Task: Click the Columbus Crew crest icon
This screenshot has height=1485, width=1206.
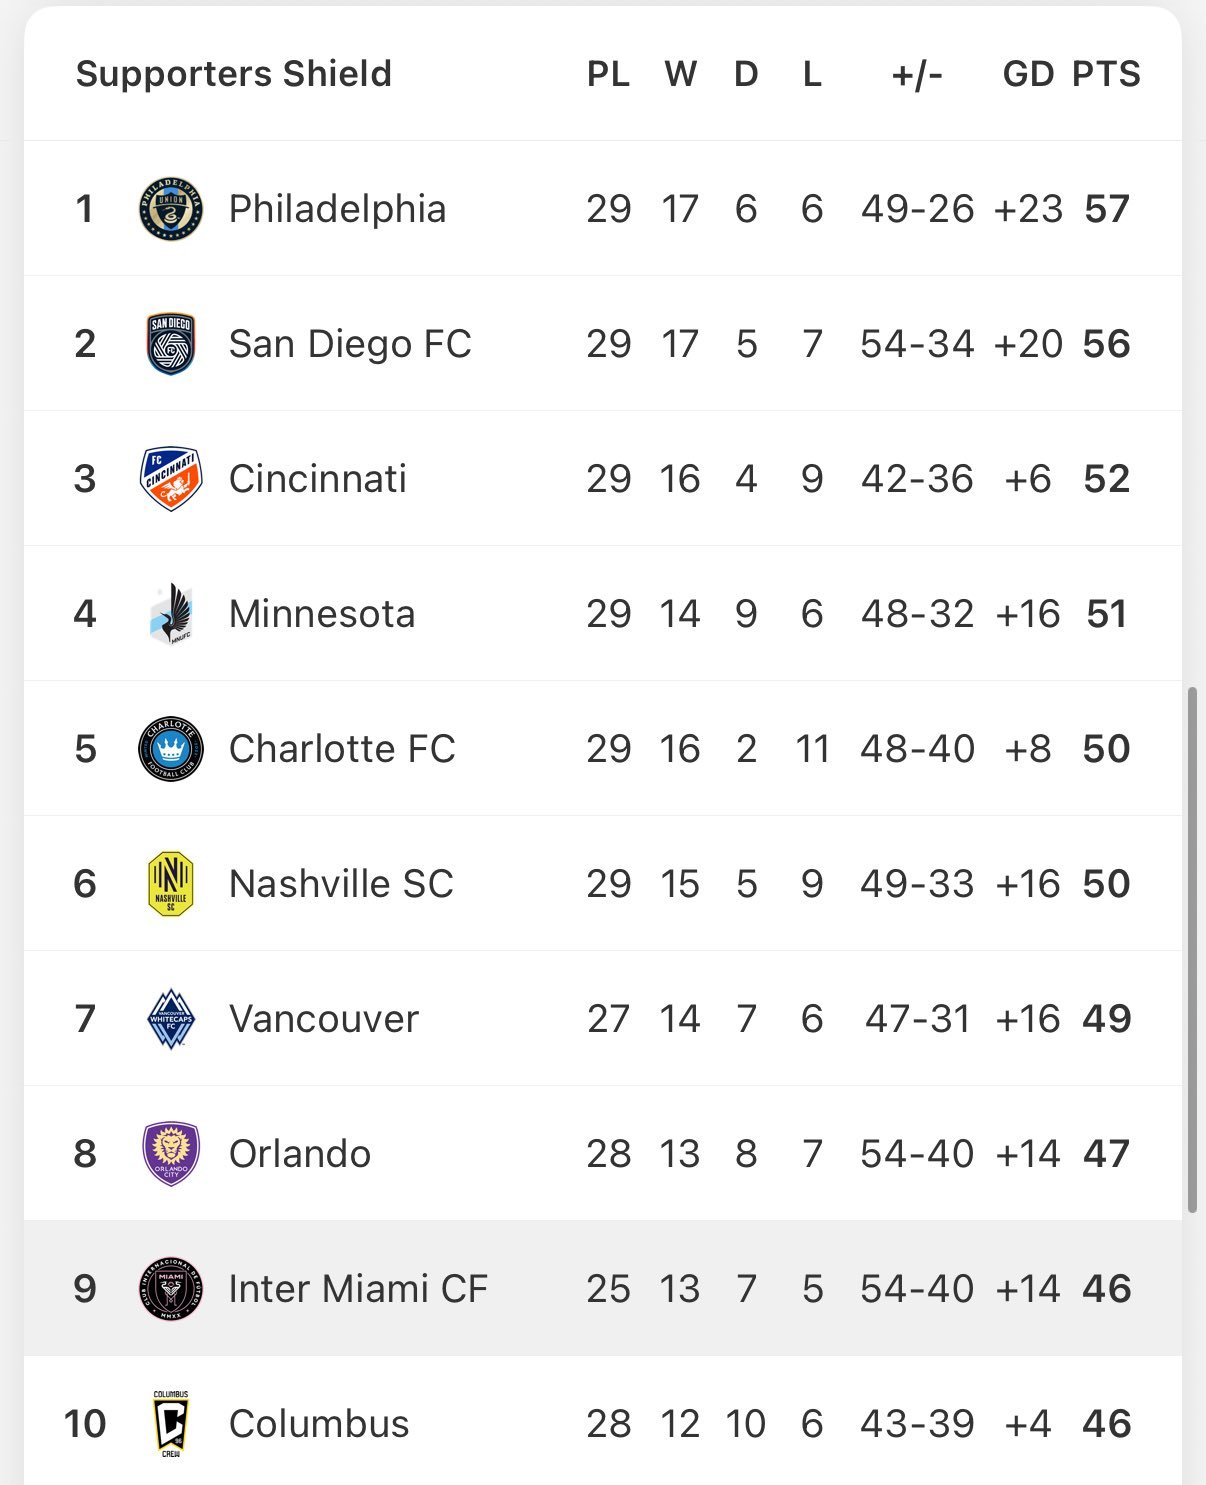Action: pos(171,1423)
